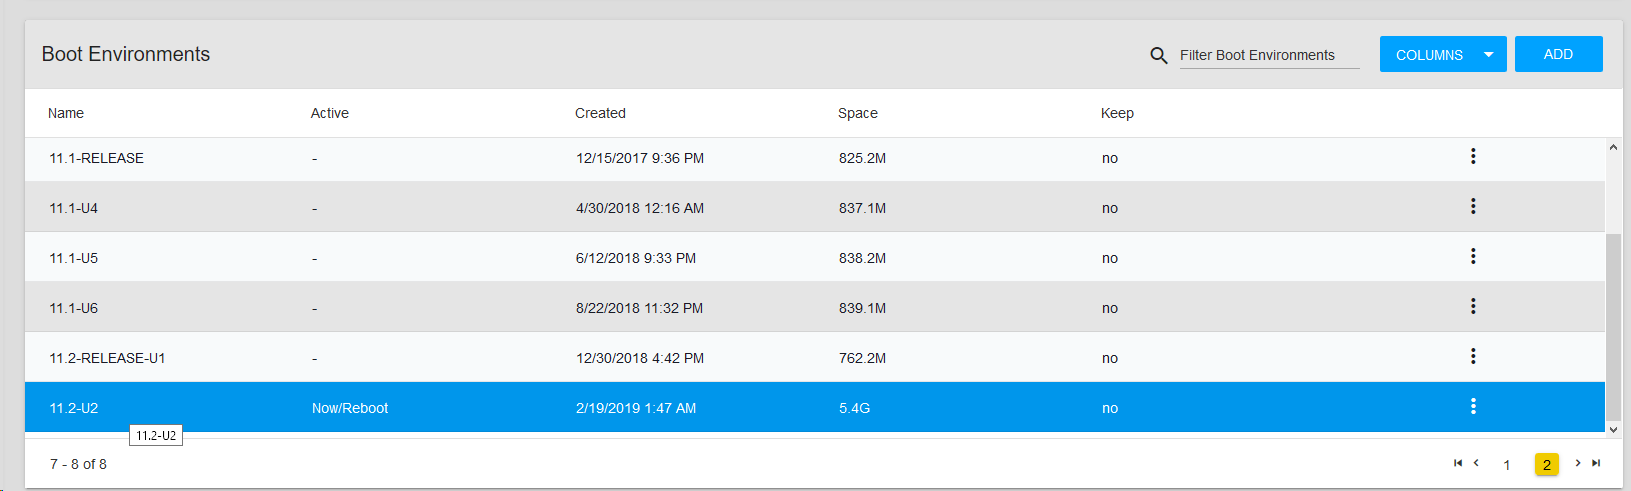Image resolution: width=1631 pixels, height=491 pixels.
Task: Open actions menu for 11.1-RELEASE row
Action: click(x=1473, y=157)
